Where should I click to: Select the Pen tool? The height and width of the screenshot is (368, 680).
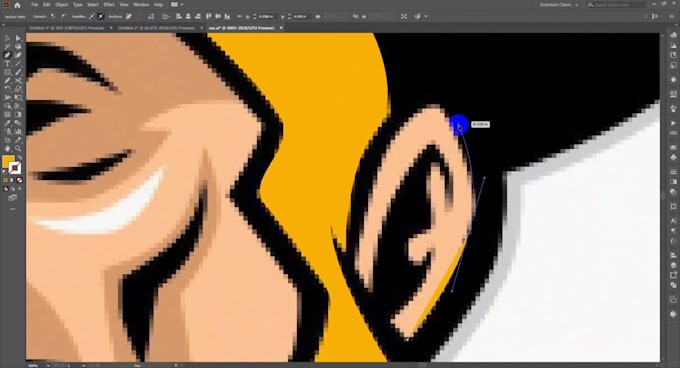coord(7,55)
